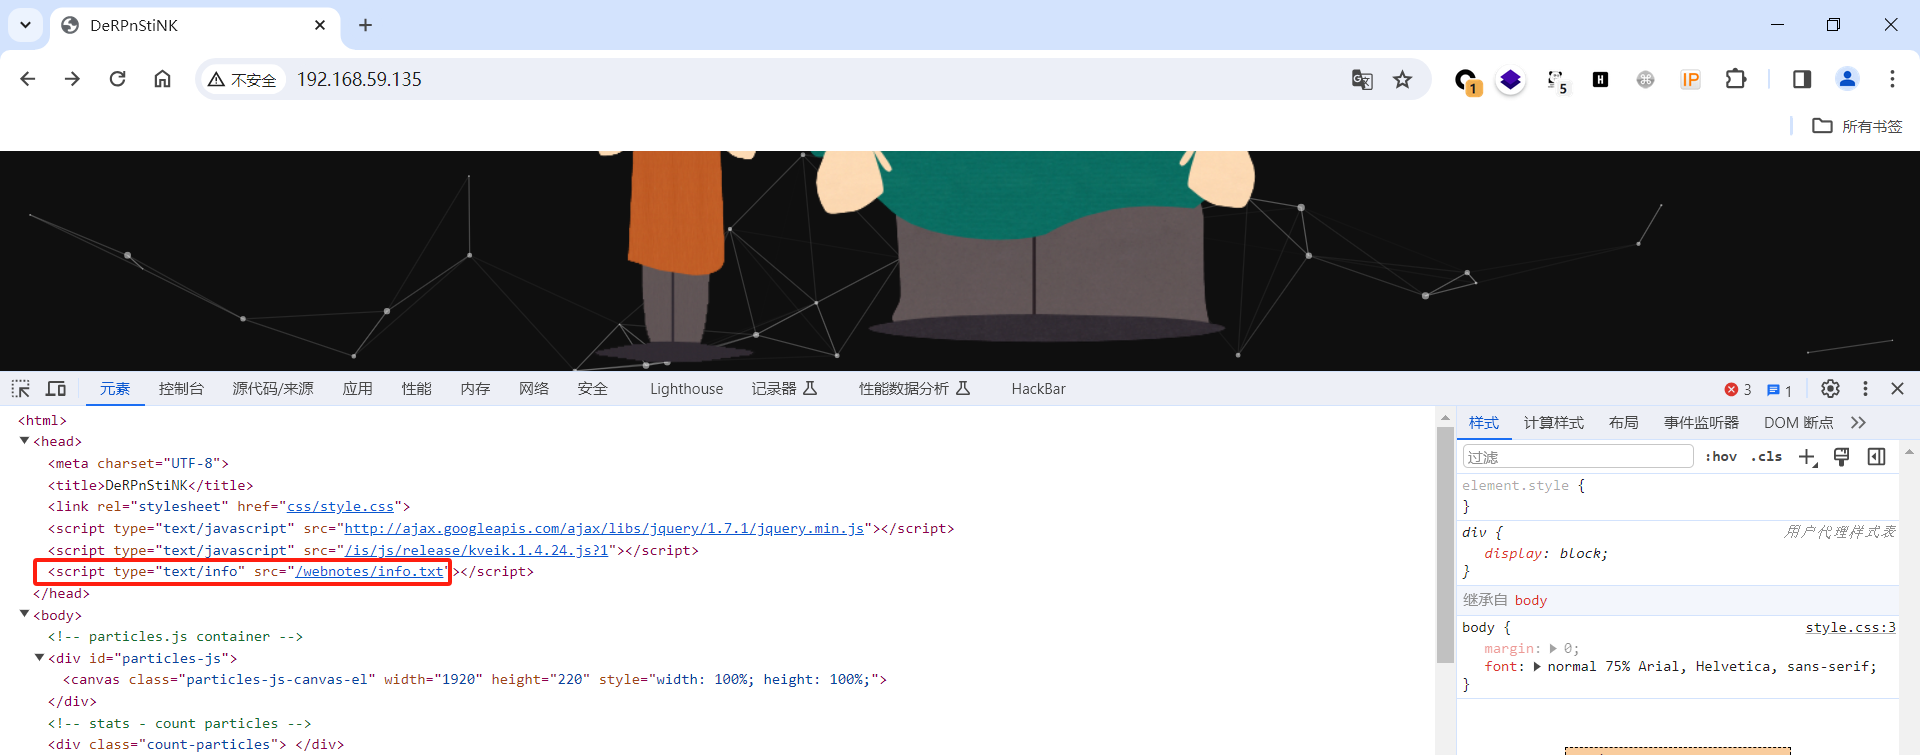The height and width of the screenshot is (755, 1920).
Task: Reload the current page
Action: 117,79
